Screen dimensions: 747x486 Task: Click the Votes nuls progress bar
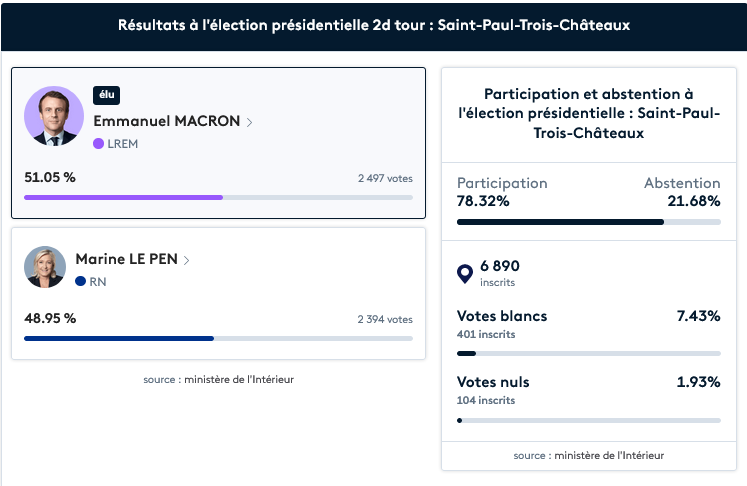coord(588,420)
